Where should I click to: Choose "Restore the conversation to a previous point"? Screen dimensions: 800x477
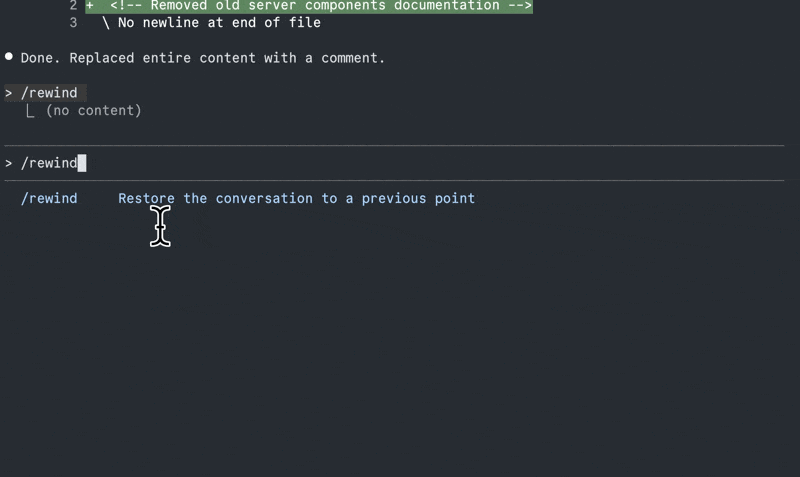[x=296, y=198]
